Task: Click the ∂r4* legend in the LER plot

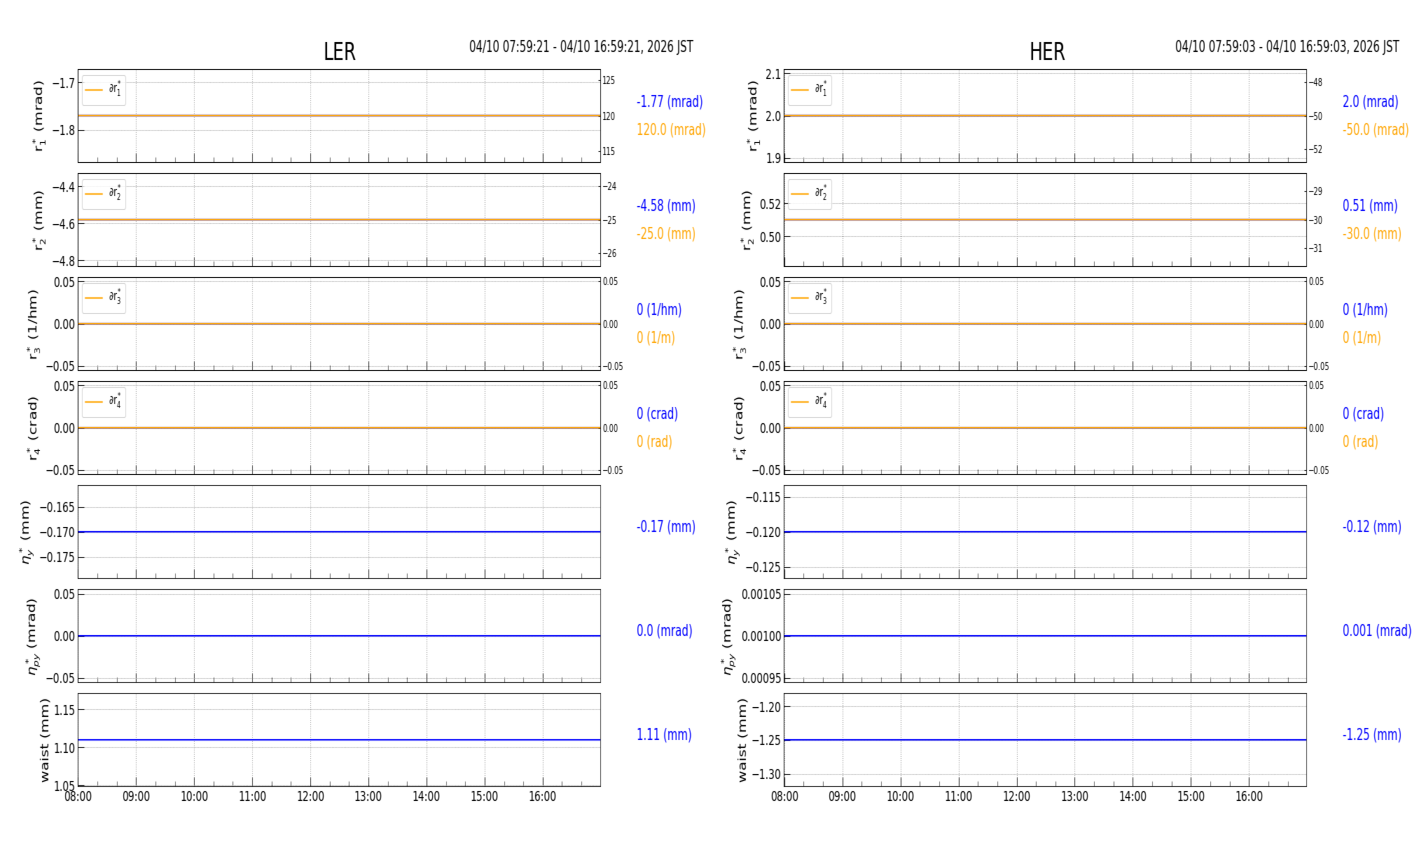Action: (104, 402)
